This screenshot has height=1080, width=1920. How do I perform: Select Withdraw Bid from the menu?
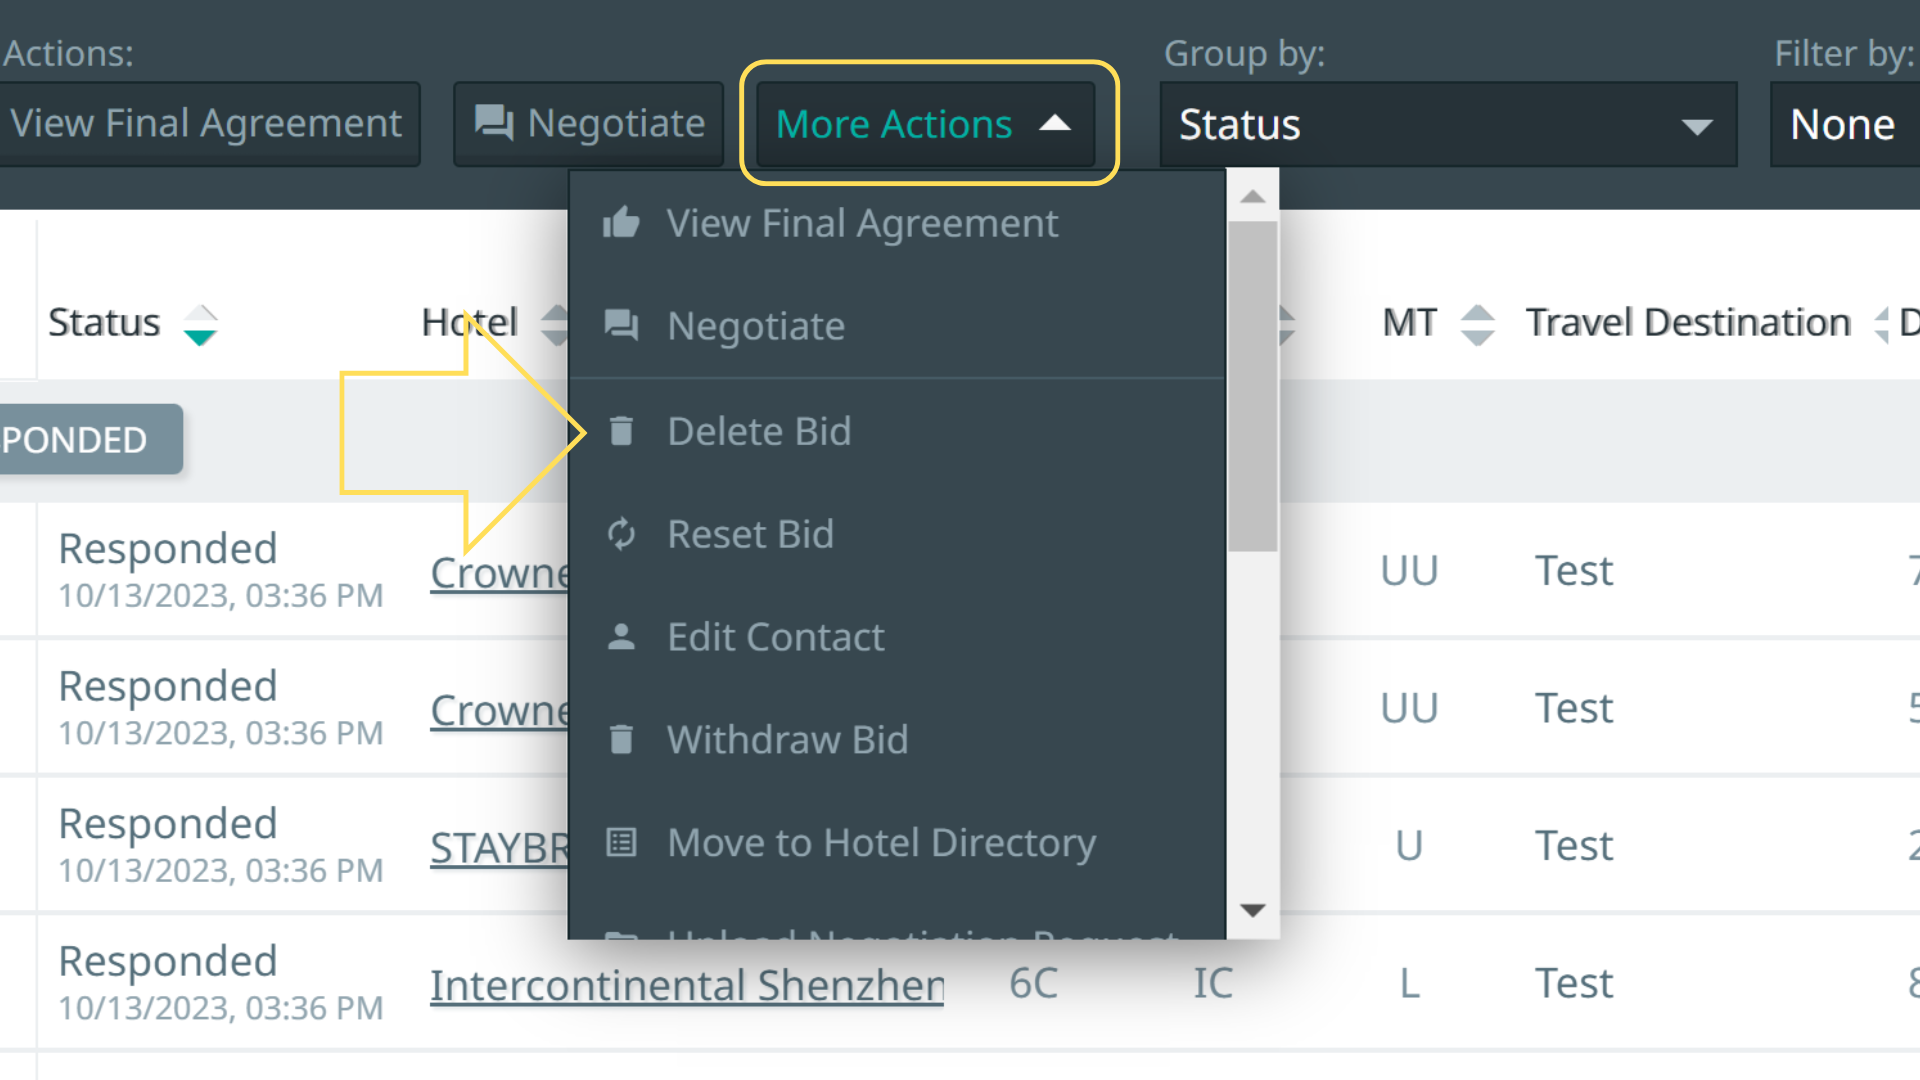[x=787, y=740]
